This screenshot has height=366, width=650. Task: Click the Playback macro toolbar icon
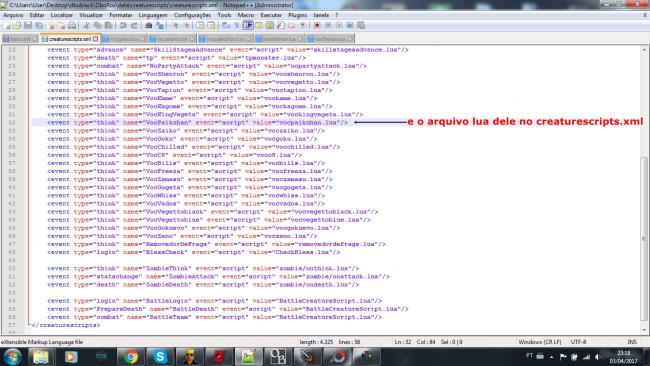[339, 26]
